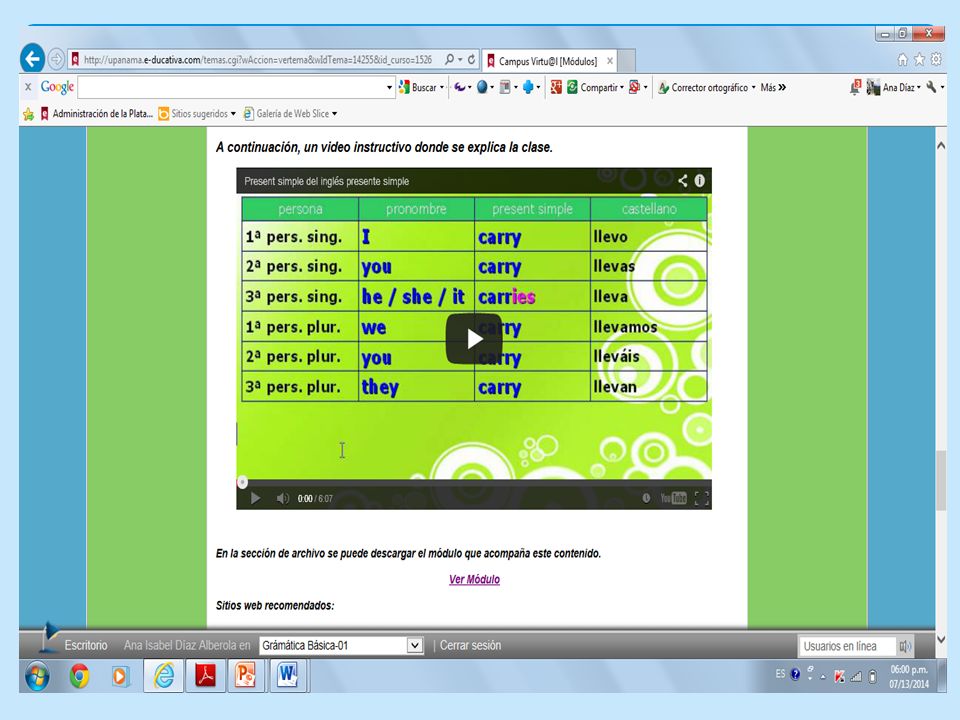The image size is (960, 720).
Task: Click the blue plus toolbar icon
Action: click(x=528, y=88)
